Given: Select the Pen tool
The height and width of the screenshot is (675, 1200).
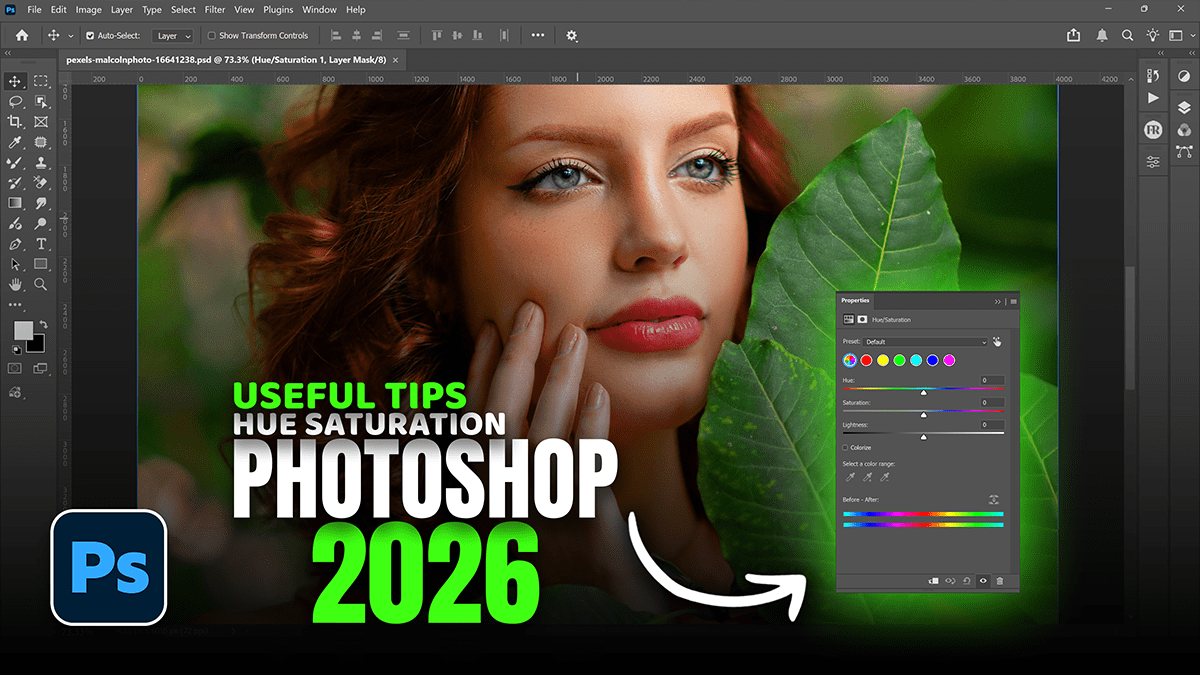Looking at the screenshot, I should point(15,244).
